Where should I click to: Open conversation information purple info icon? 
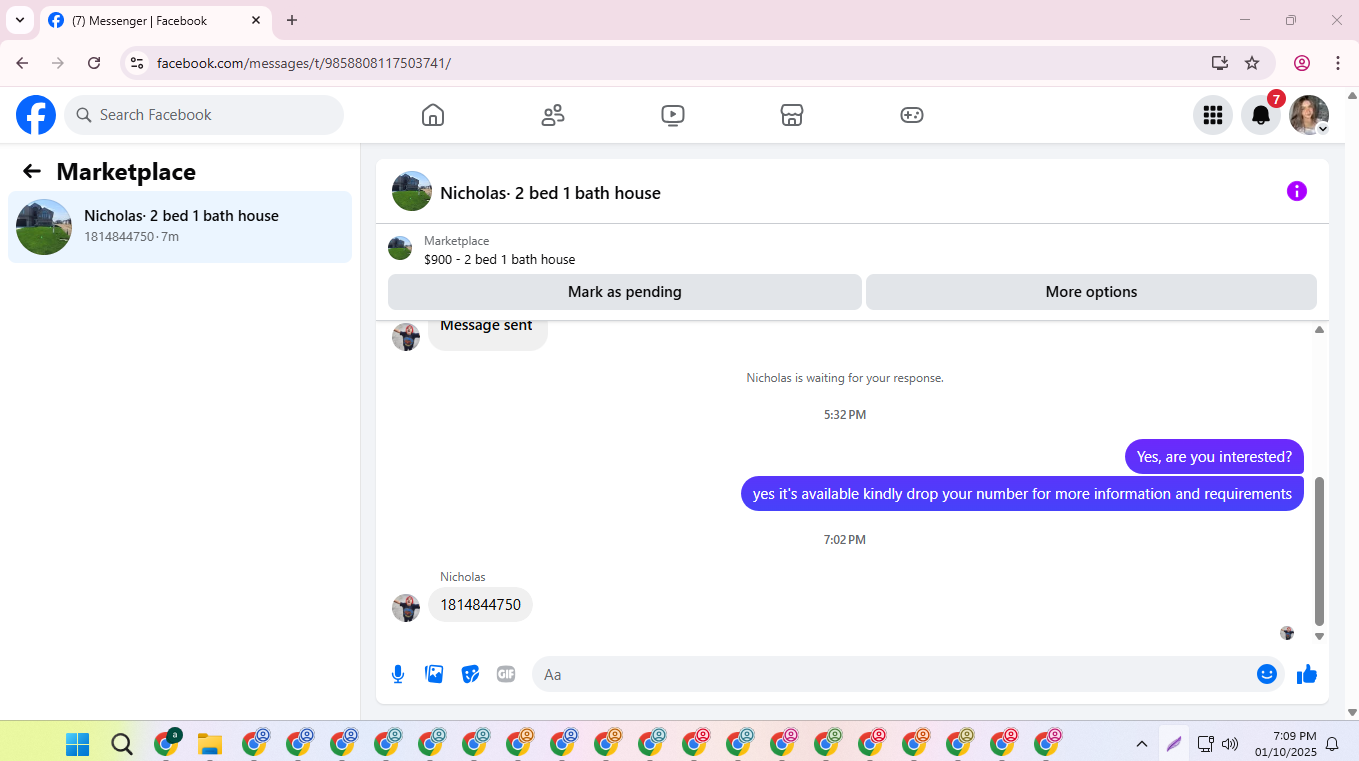(x=1297, y=191)
